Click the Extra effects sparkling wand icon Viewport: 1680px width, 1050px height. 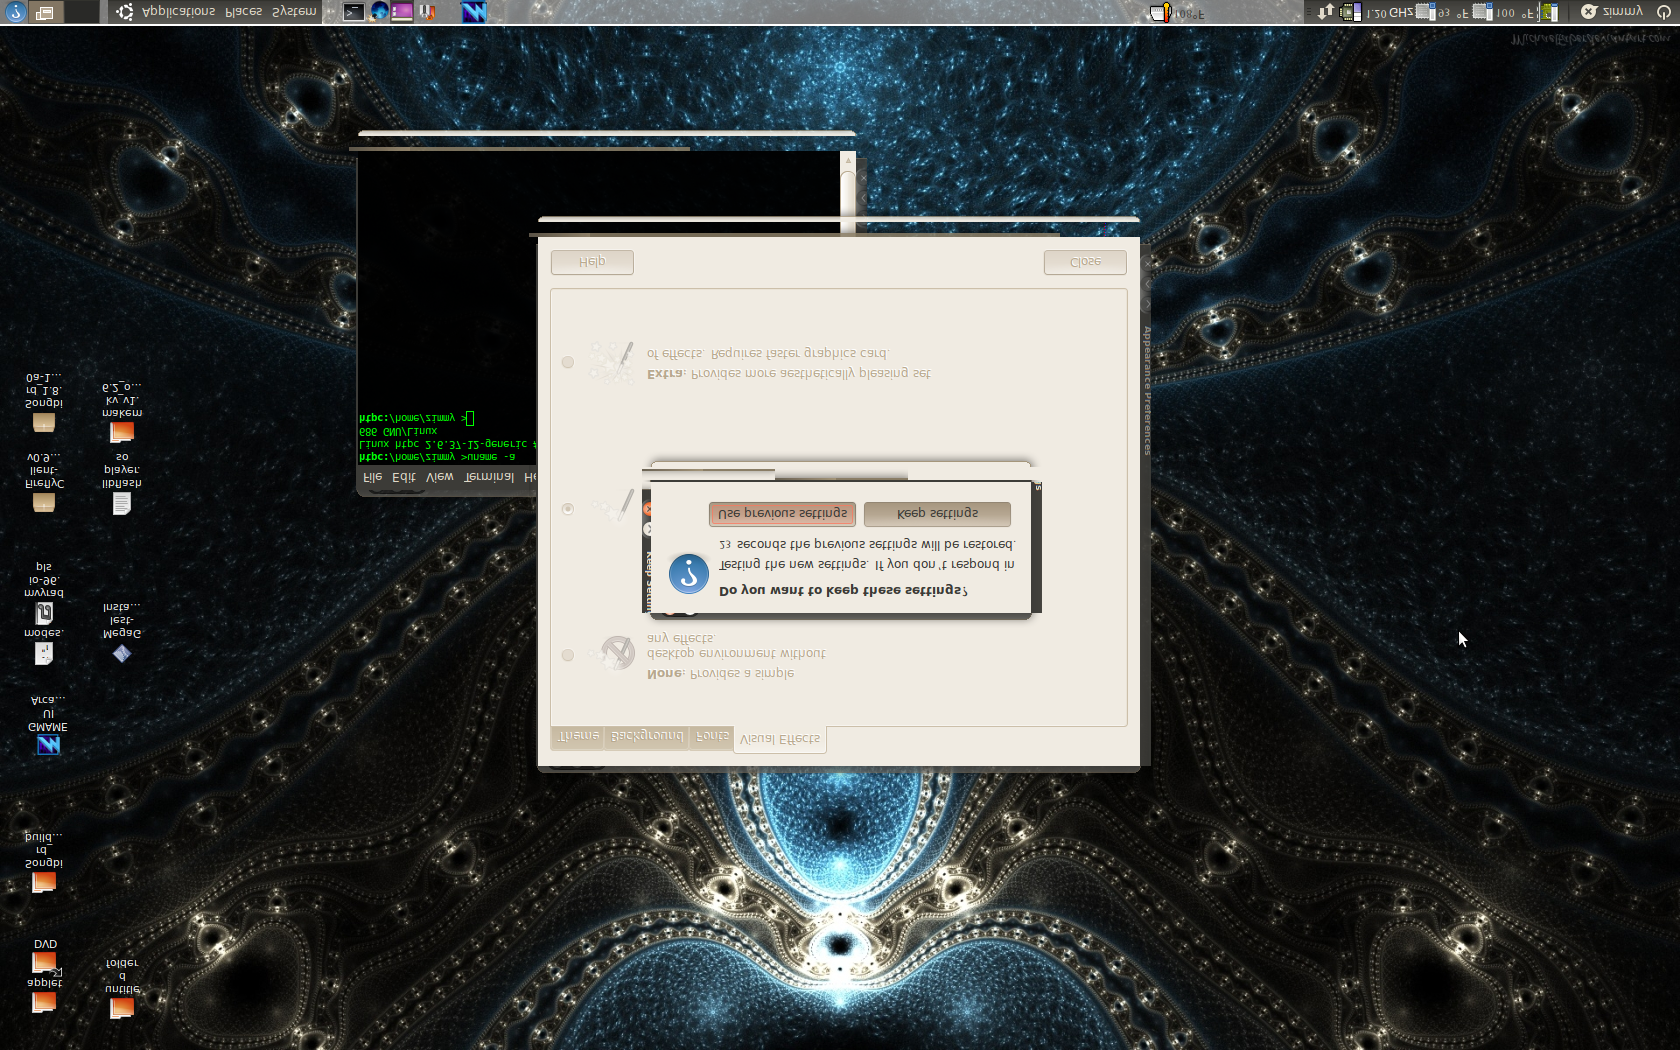pos(612,362)
